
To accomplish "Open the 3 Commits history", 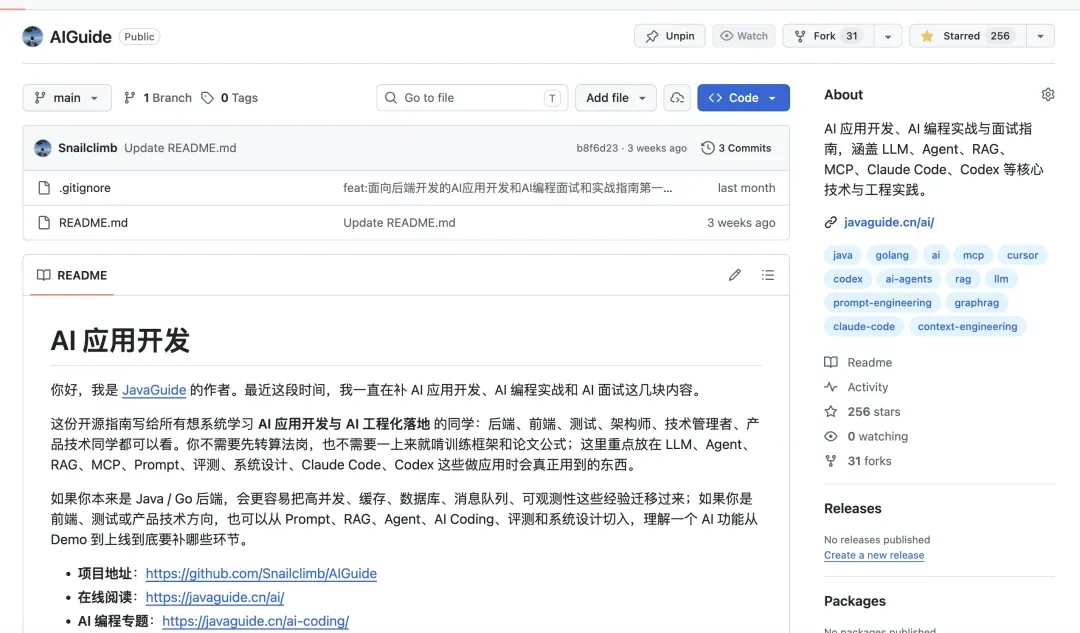I will coord(736,148).
